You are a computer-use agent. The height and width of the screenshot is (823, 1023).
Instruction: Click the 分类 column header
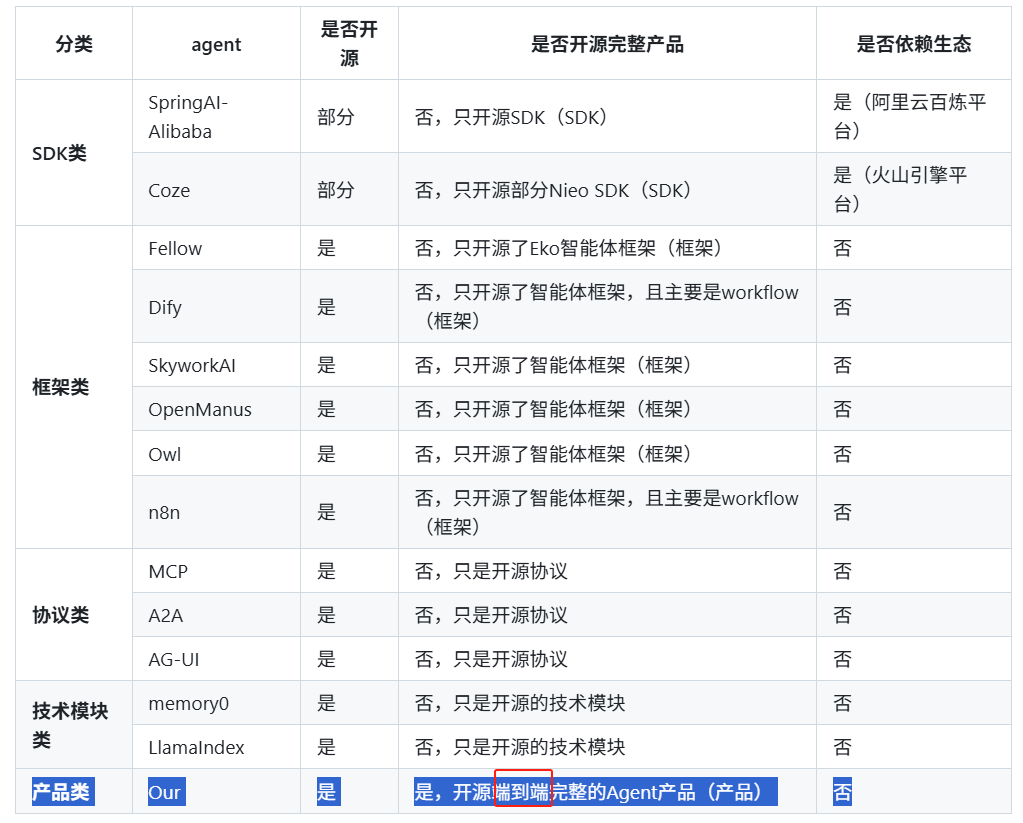click(74, 44)
